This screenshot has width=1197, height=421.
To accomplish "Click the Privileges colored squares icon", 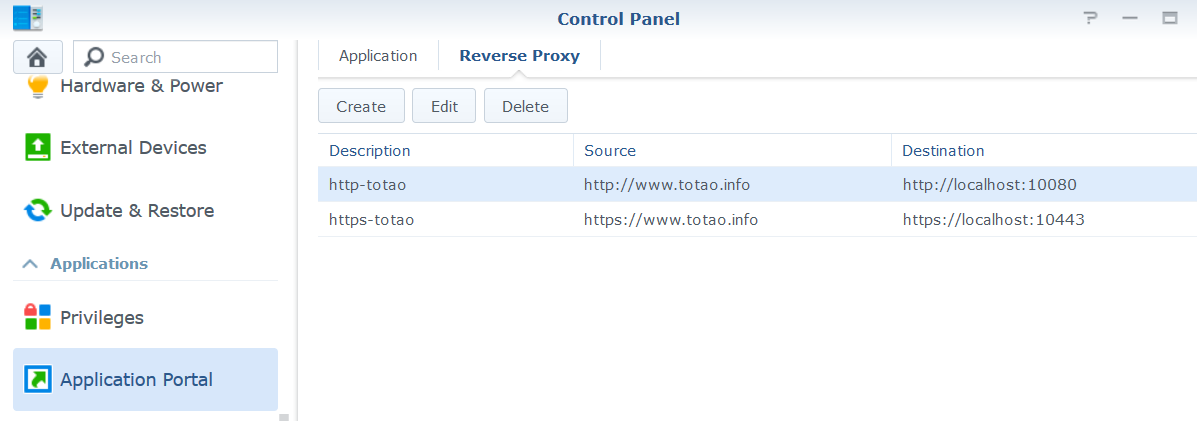I will pos(37,317).
